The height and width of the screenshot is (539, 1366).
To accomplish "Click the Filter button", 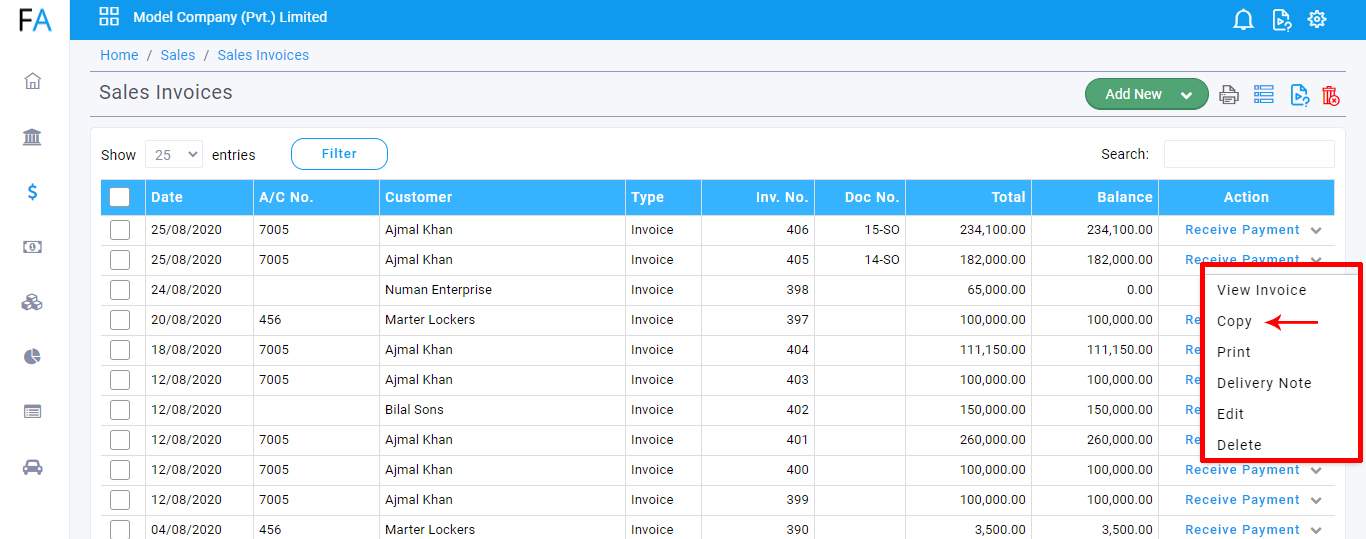I will (x=339, y=154).
